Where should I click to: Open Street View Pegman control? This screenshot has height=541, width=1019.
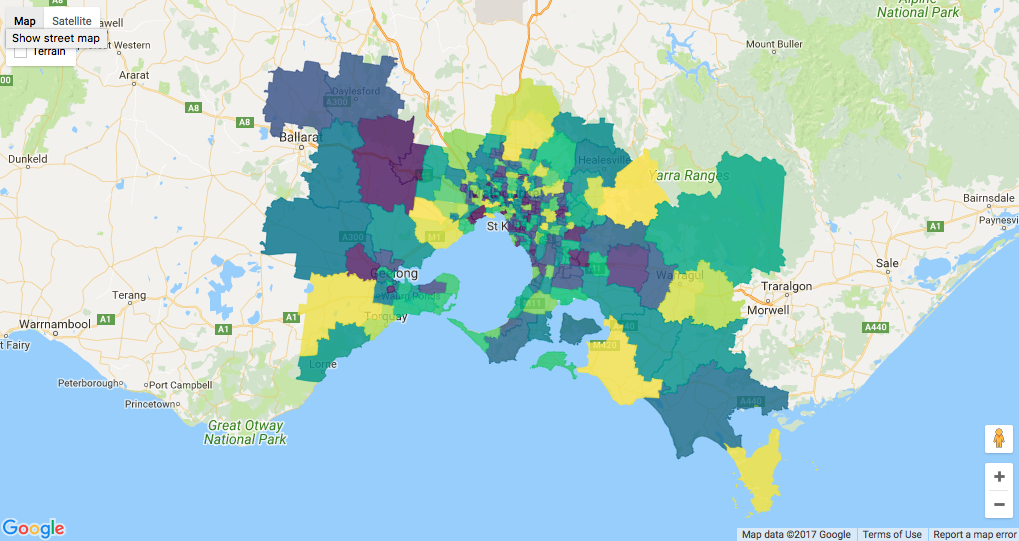[999, 439]
